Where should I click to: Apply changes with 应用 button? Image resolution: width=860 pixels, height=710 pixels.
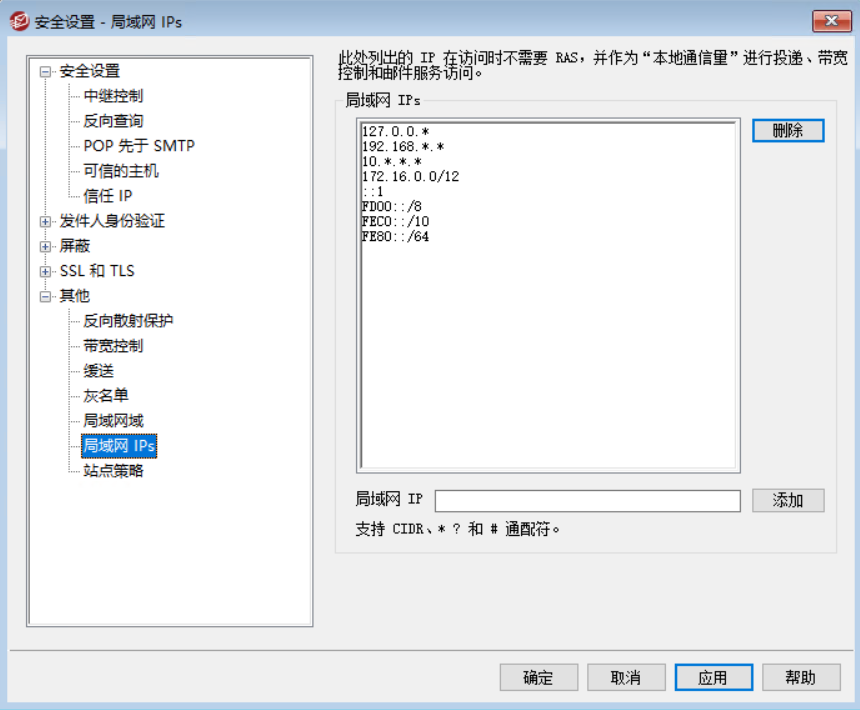point(714,678)
